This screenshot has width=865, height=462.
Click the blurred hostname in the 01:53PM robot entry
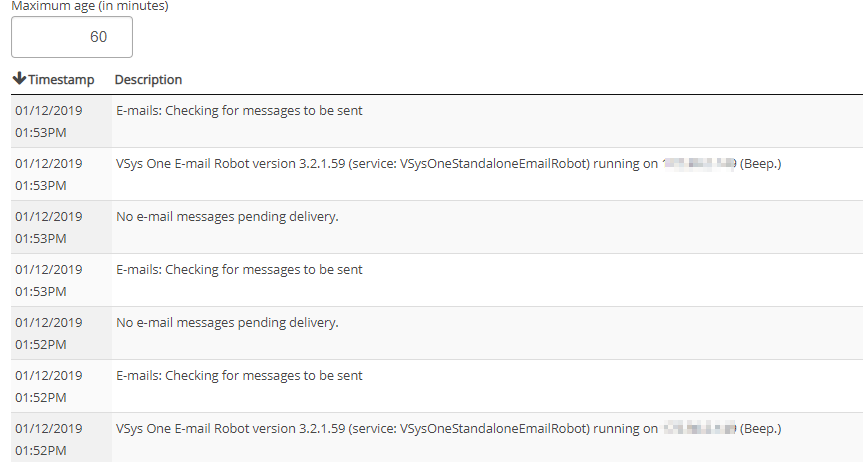pos(699,163)
